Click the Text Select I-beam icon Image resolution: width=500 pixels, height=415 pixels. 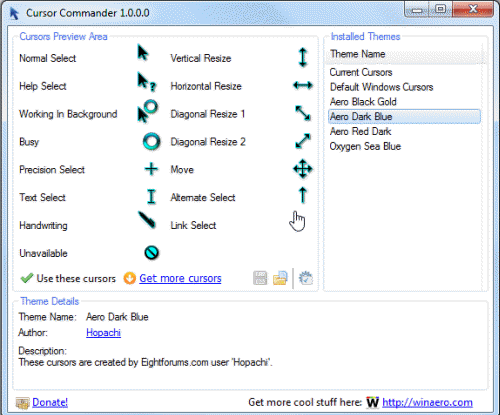(x=151, y=197)
